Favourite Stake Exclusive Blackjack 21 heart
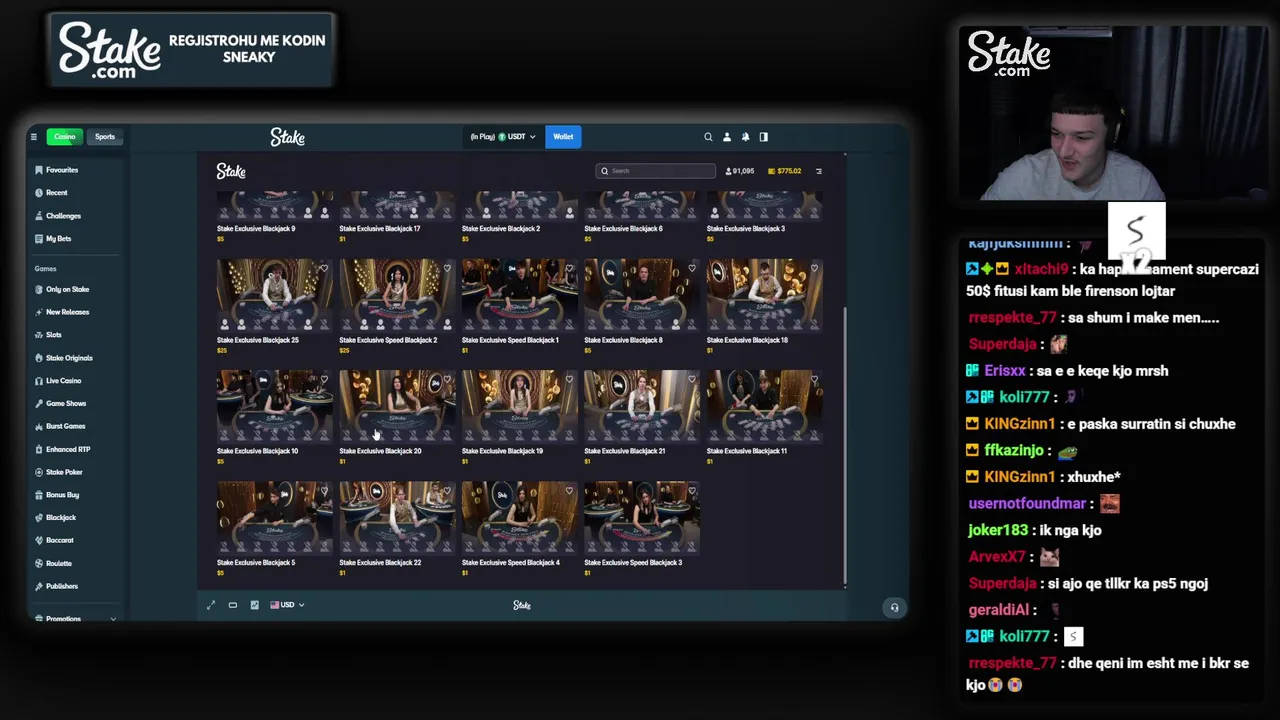The width and height of the screenshot is (1280, 720). pyautogui.click(x=692, y=379)
